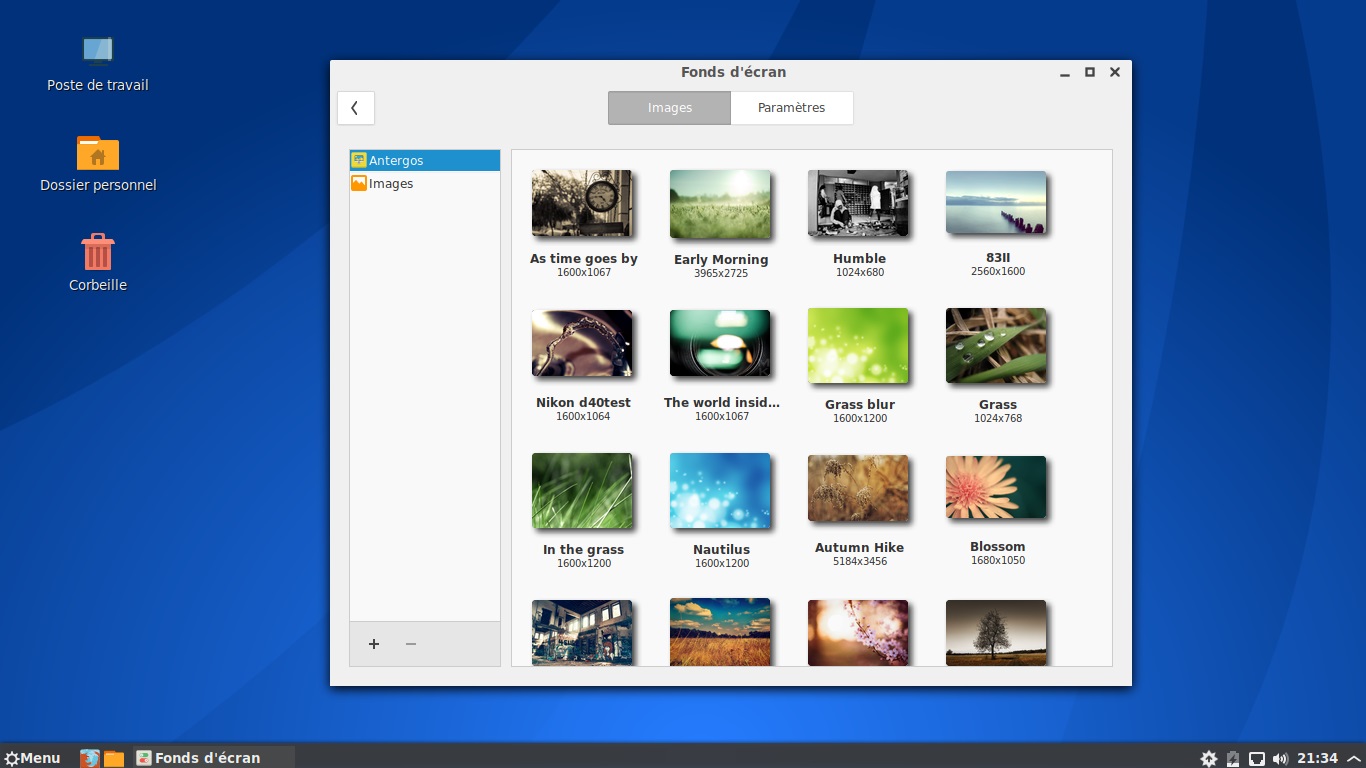Open the settings gear in the system tray
Image resolution: width=1366 pixels, height=768 pixels.
point(1209,758)
